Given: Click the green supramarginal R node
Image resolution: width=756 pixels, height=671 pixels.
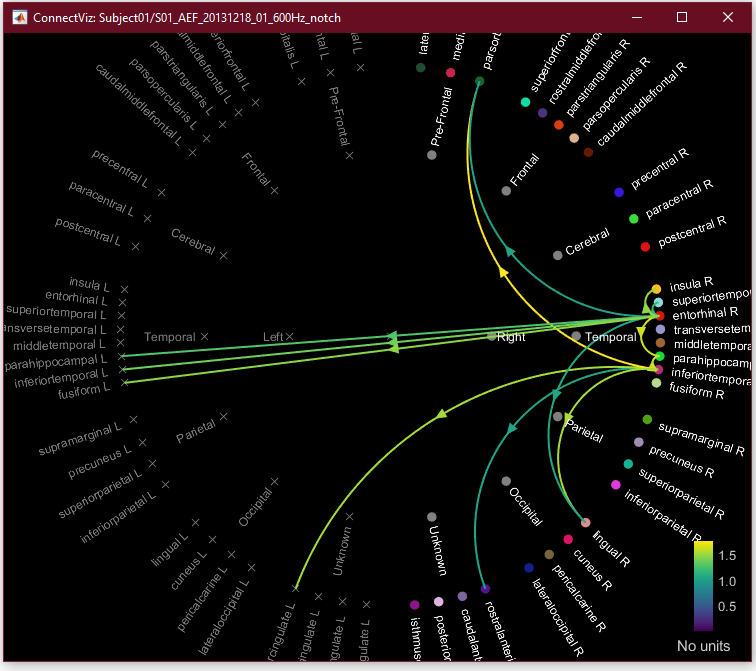Looking at the screenshot, I should click(647, 419).
